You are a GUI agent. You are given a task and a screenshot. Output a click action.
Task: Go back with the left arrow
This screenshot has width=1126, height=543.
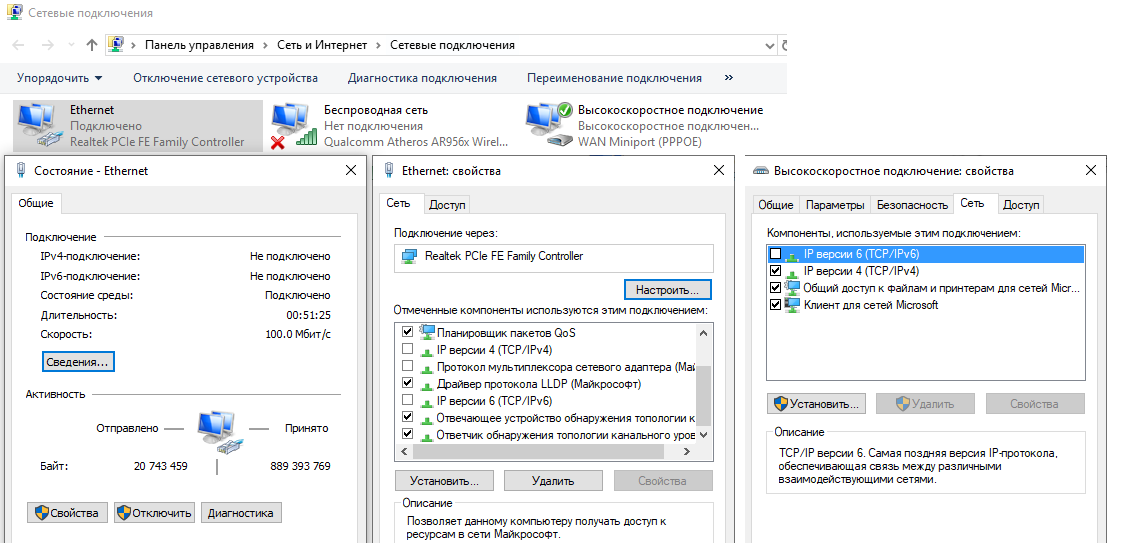(19, 45)
